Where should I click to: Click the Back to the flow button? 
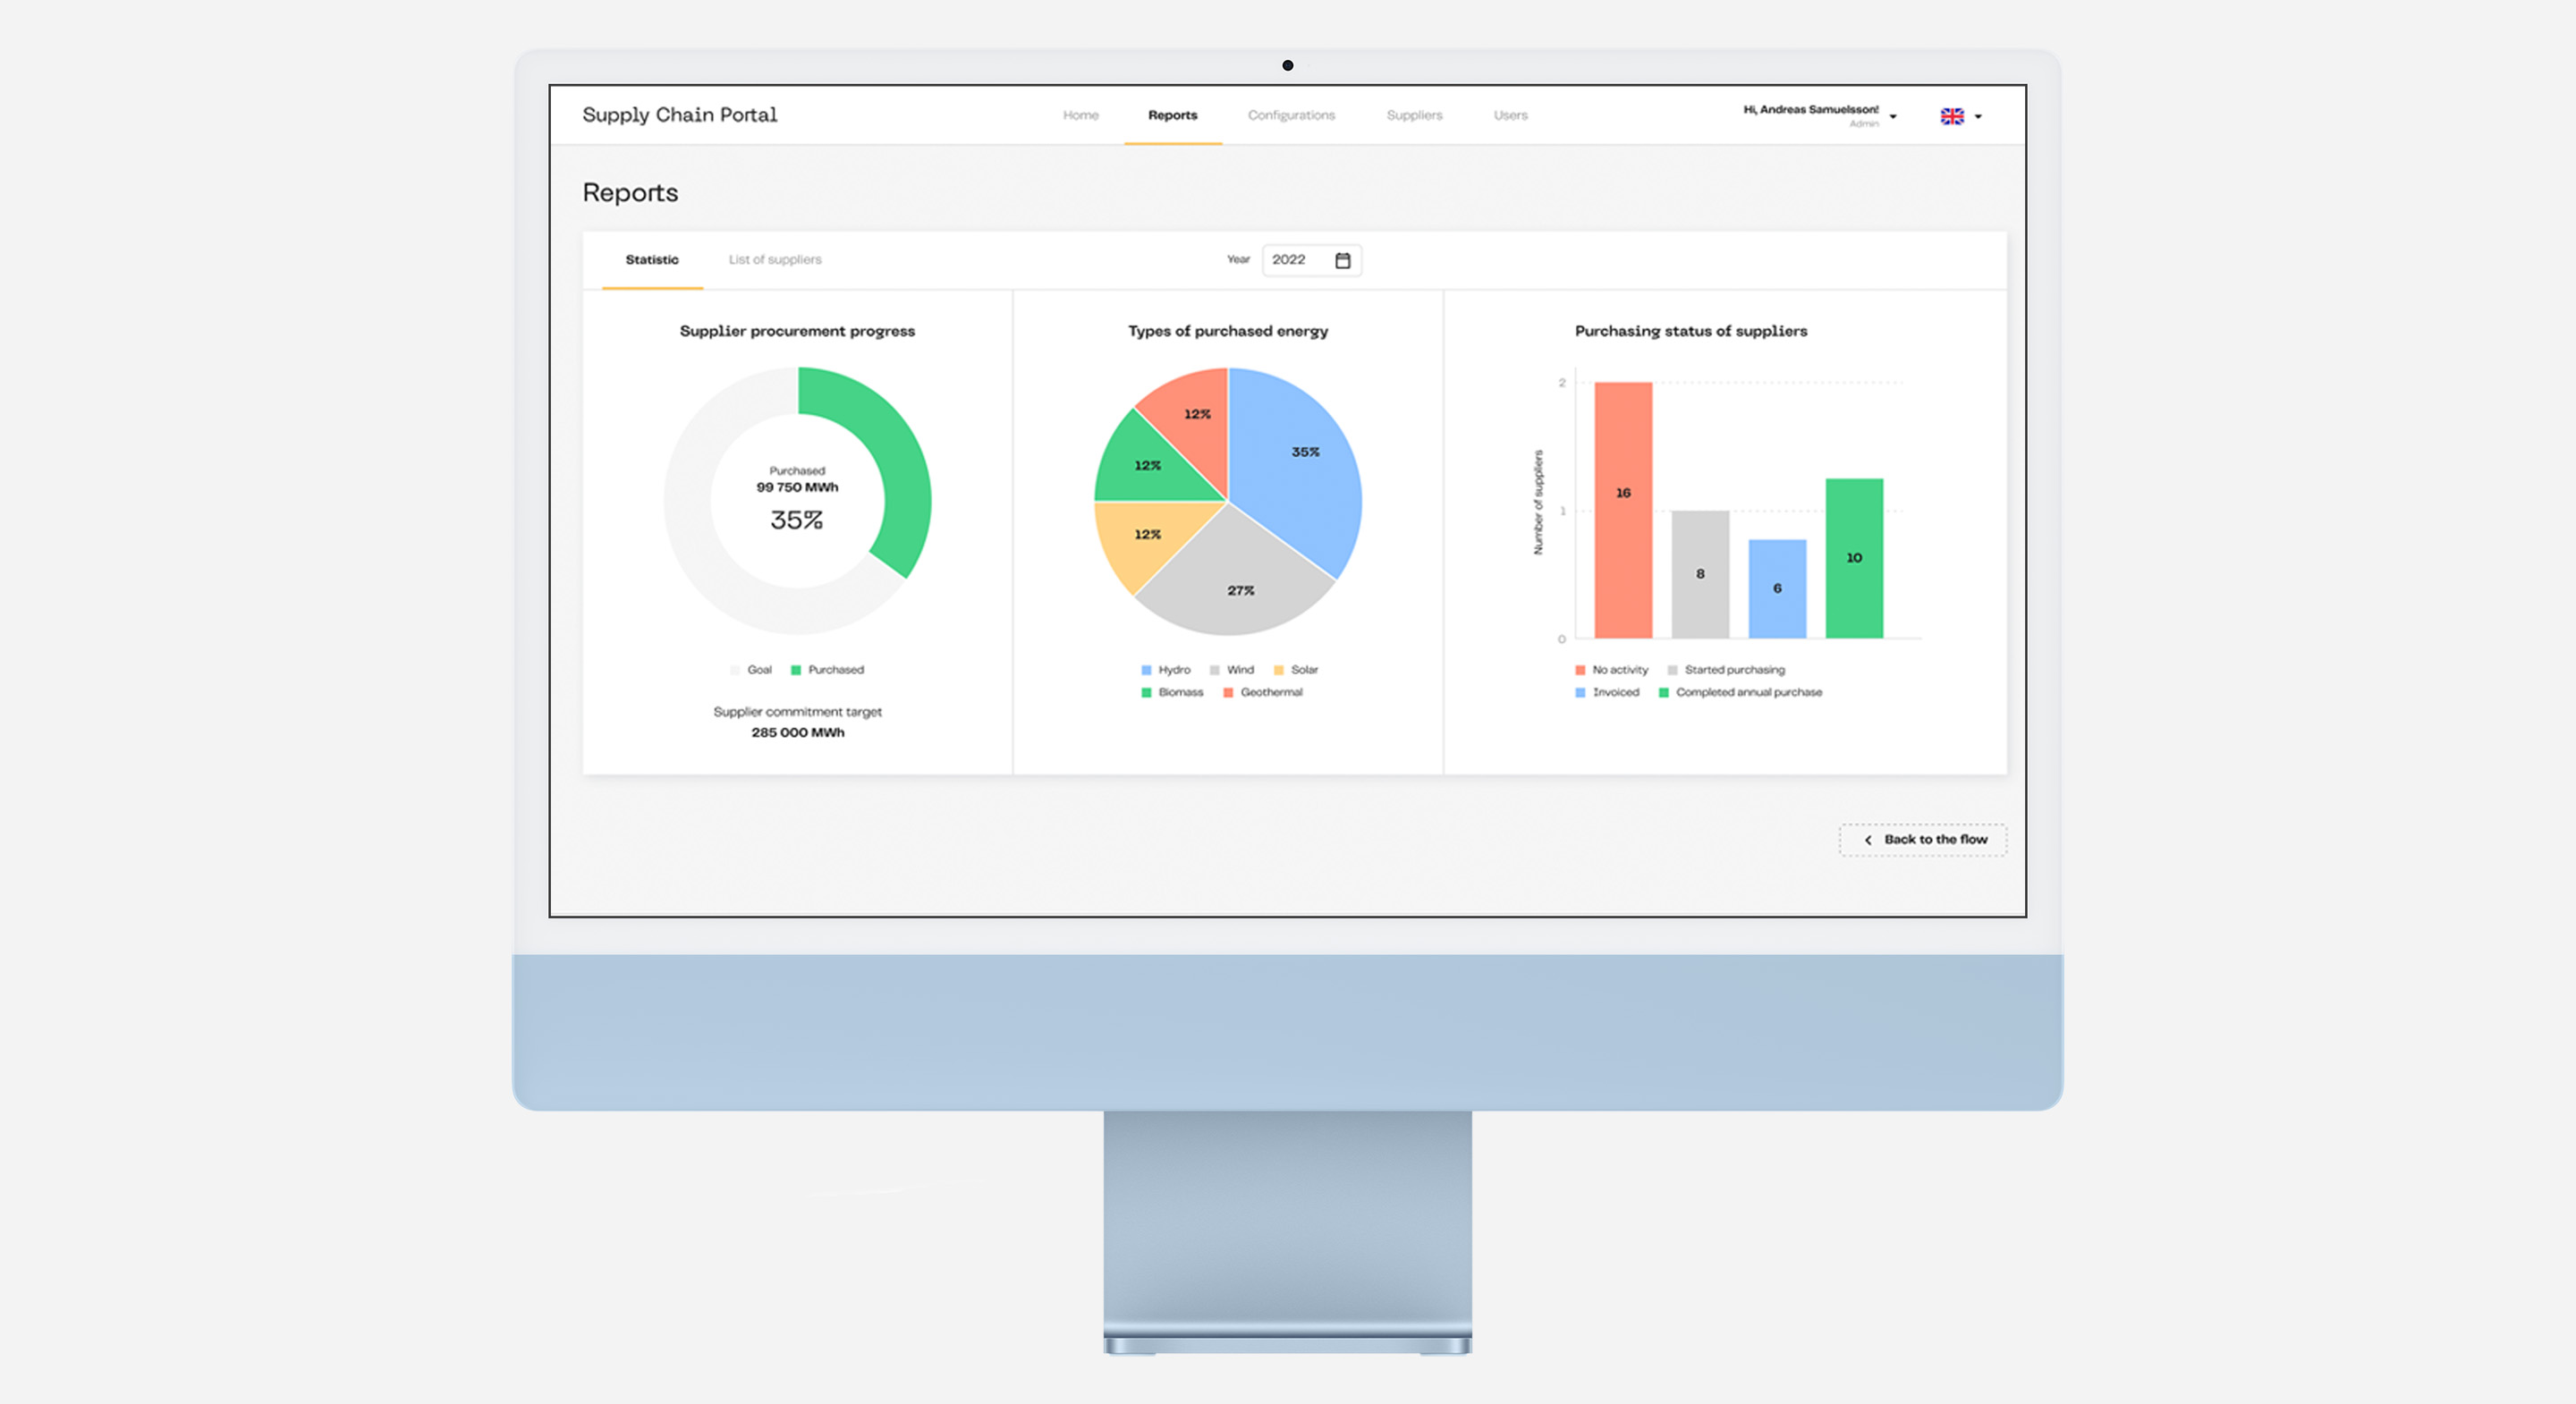tap(1922, 840)
